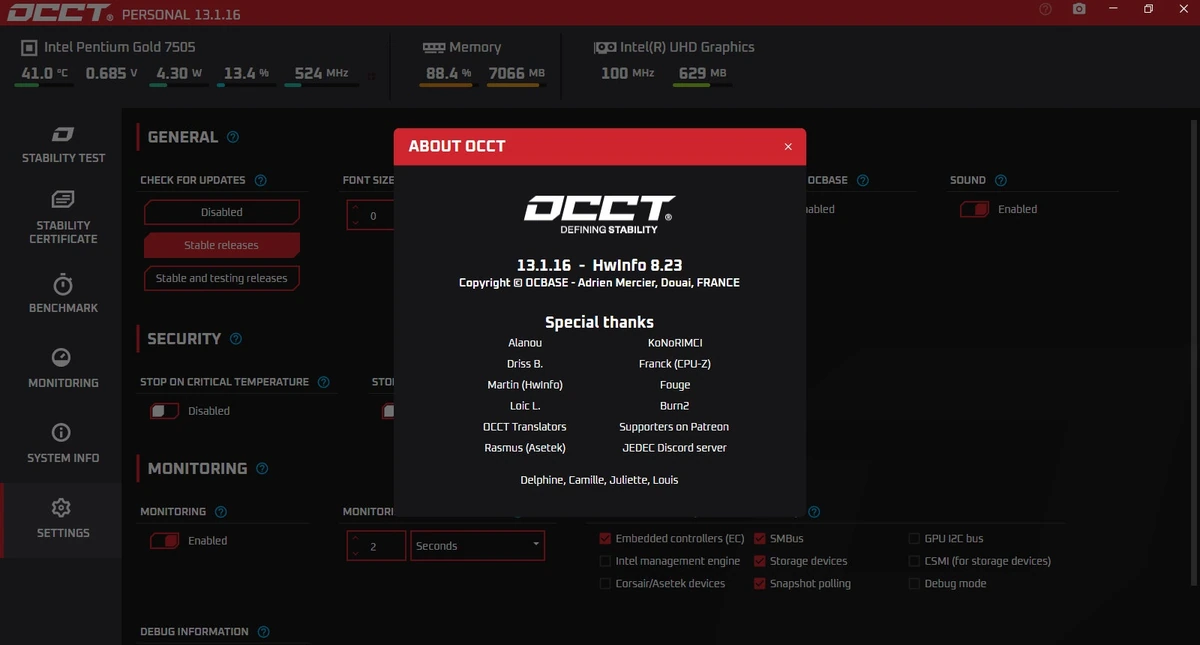Click Supporters on Patreon in the dialog
The image size is (1200, 645).
674,427
